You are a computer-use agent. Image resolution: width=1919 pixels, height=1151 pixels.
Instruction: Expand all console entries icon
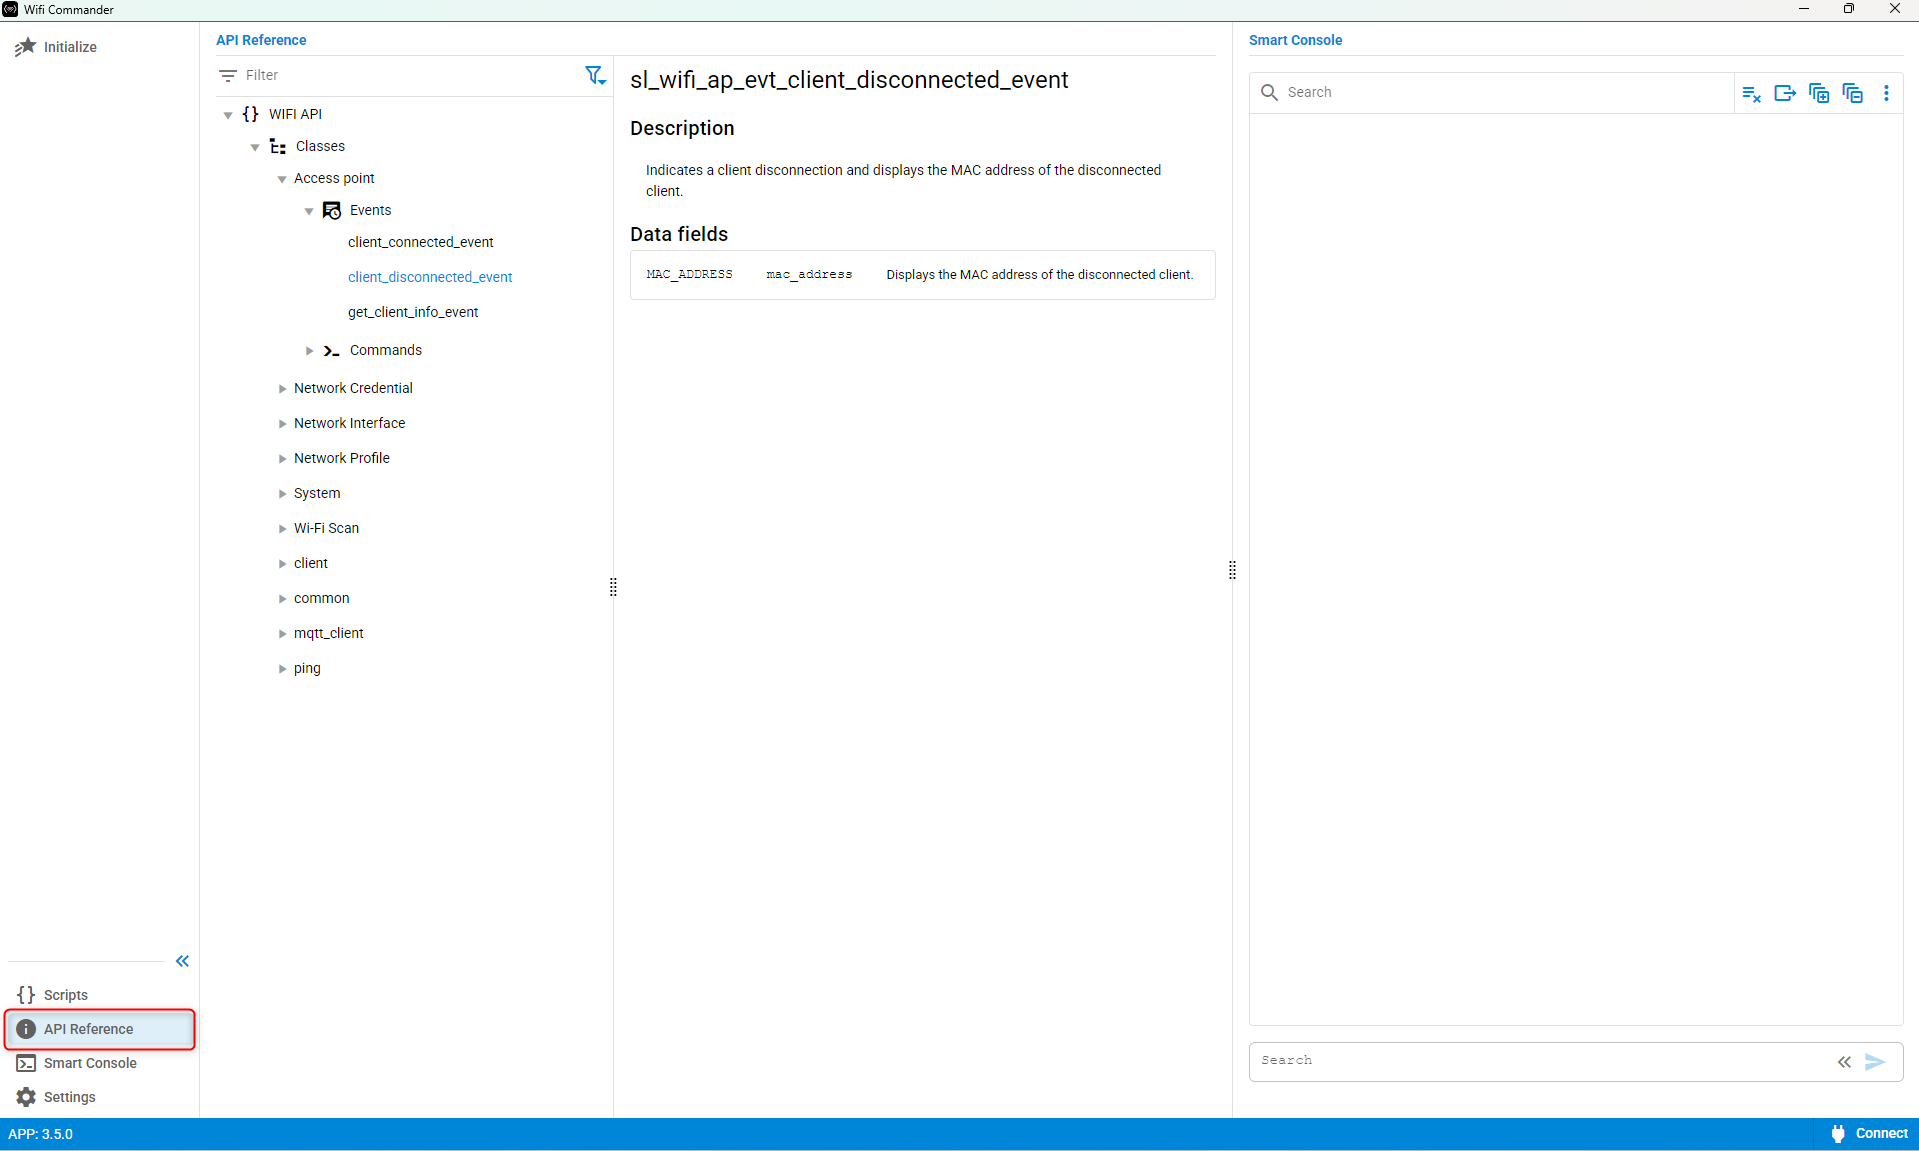(x=1819, y=93)
